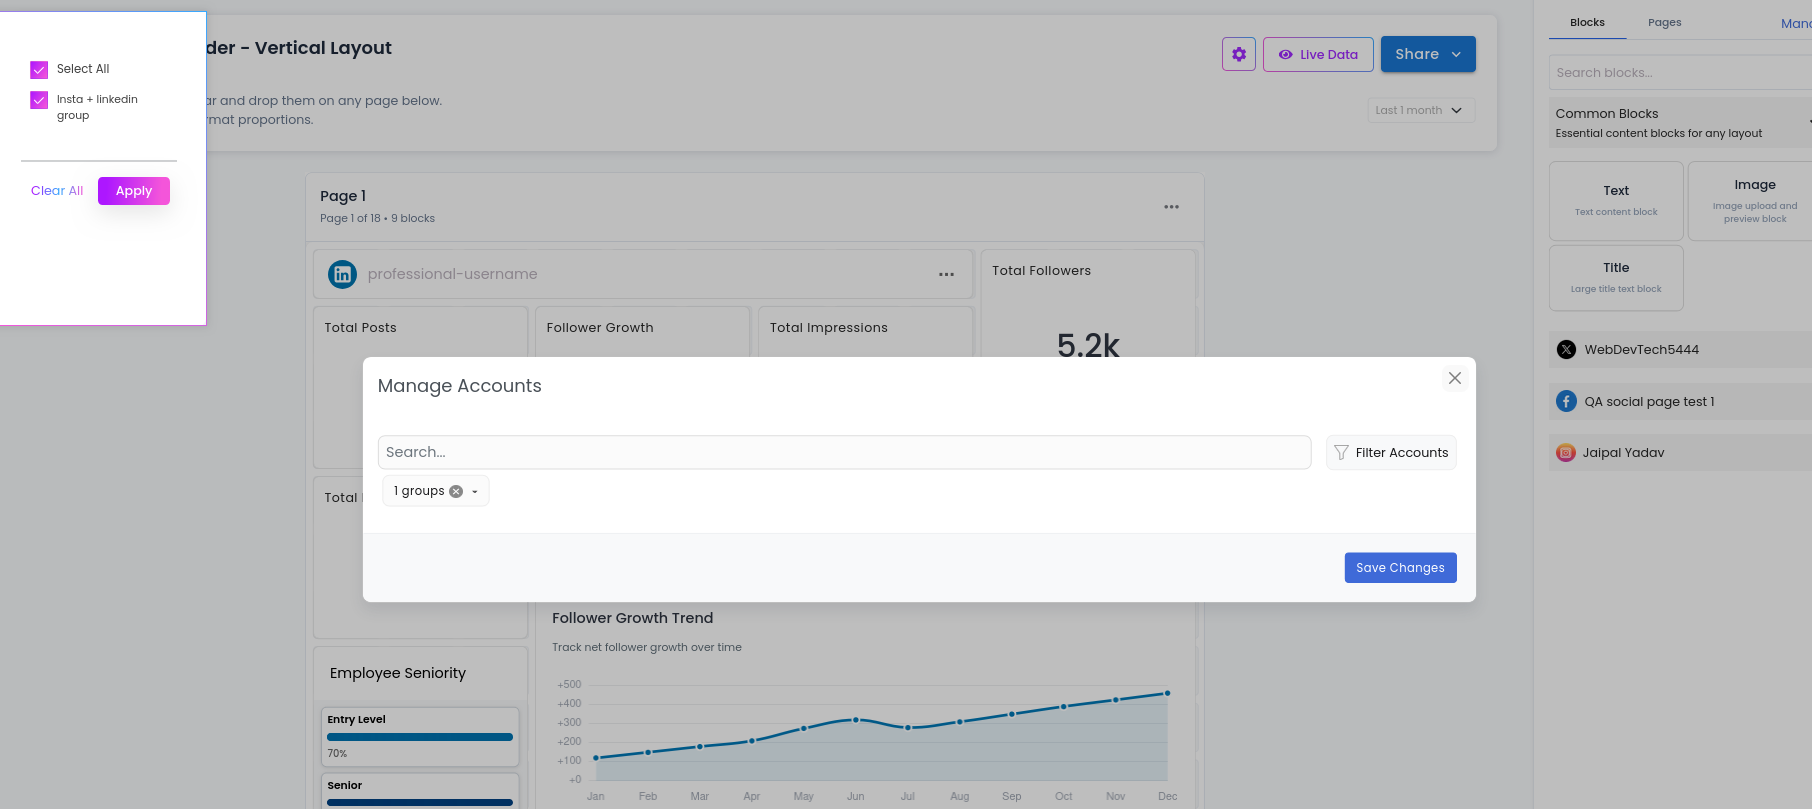Click the Live Data button
Viewport: 1812px width, 809px height.
[1318, 54]
